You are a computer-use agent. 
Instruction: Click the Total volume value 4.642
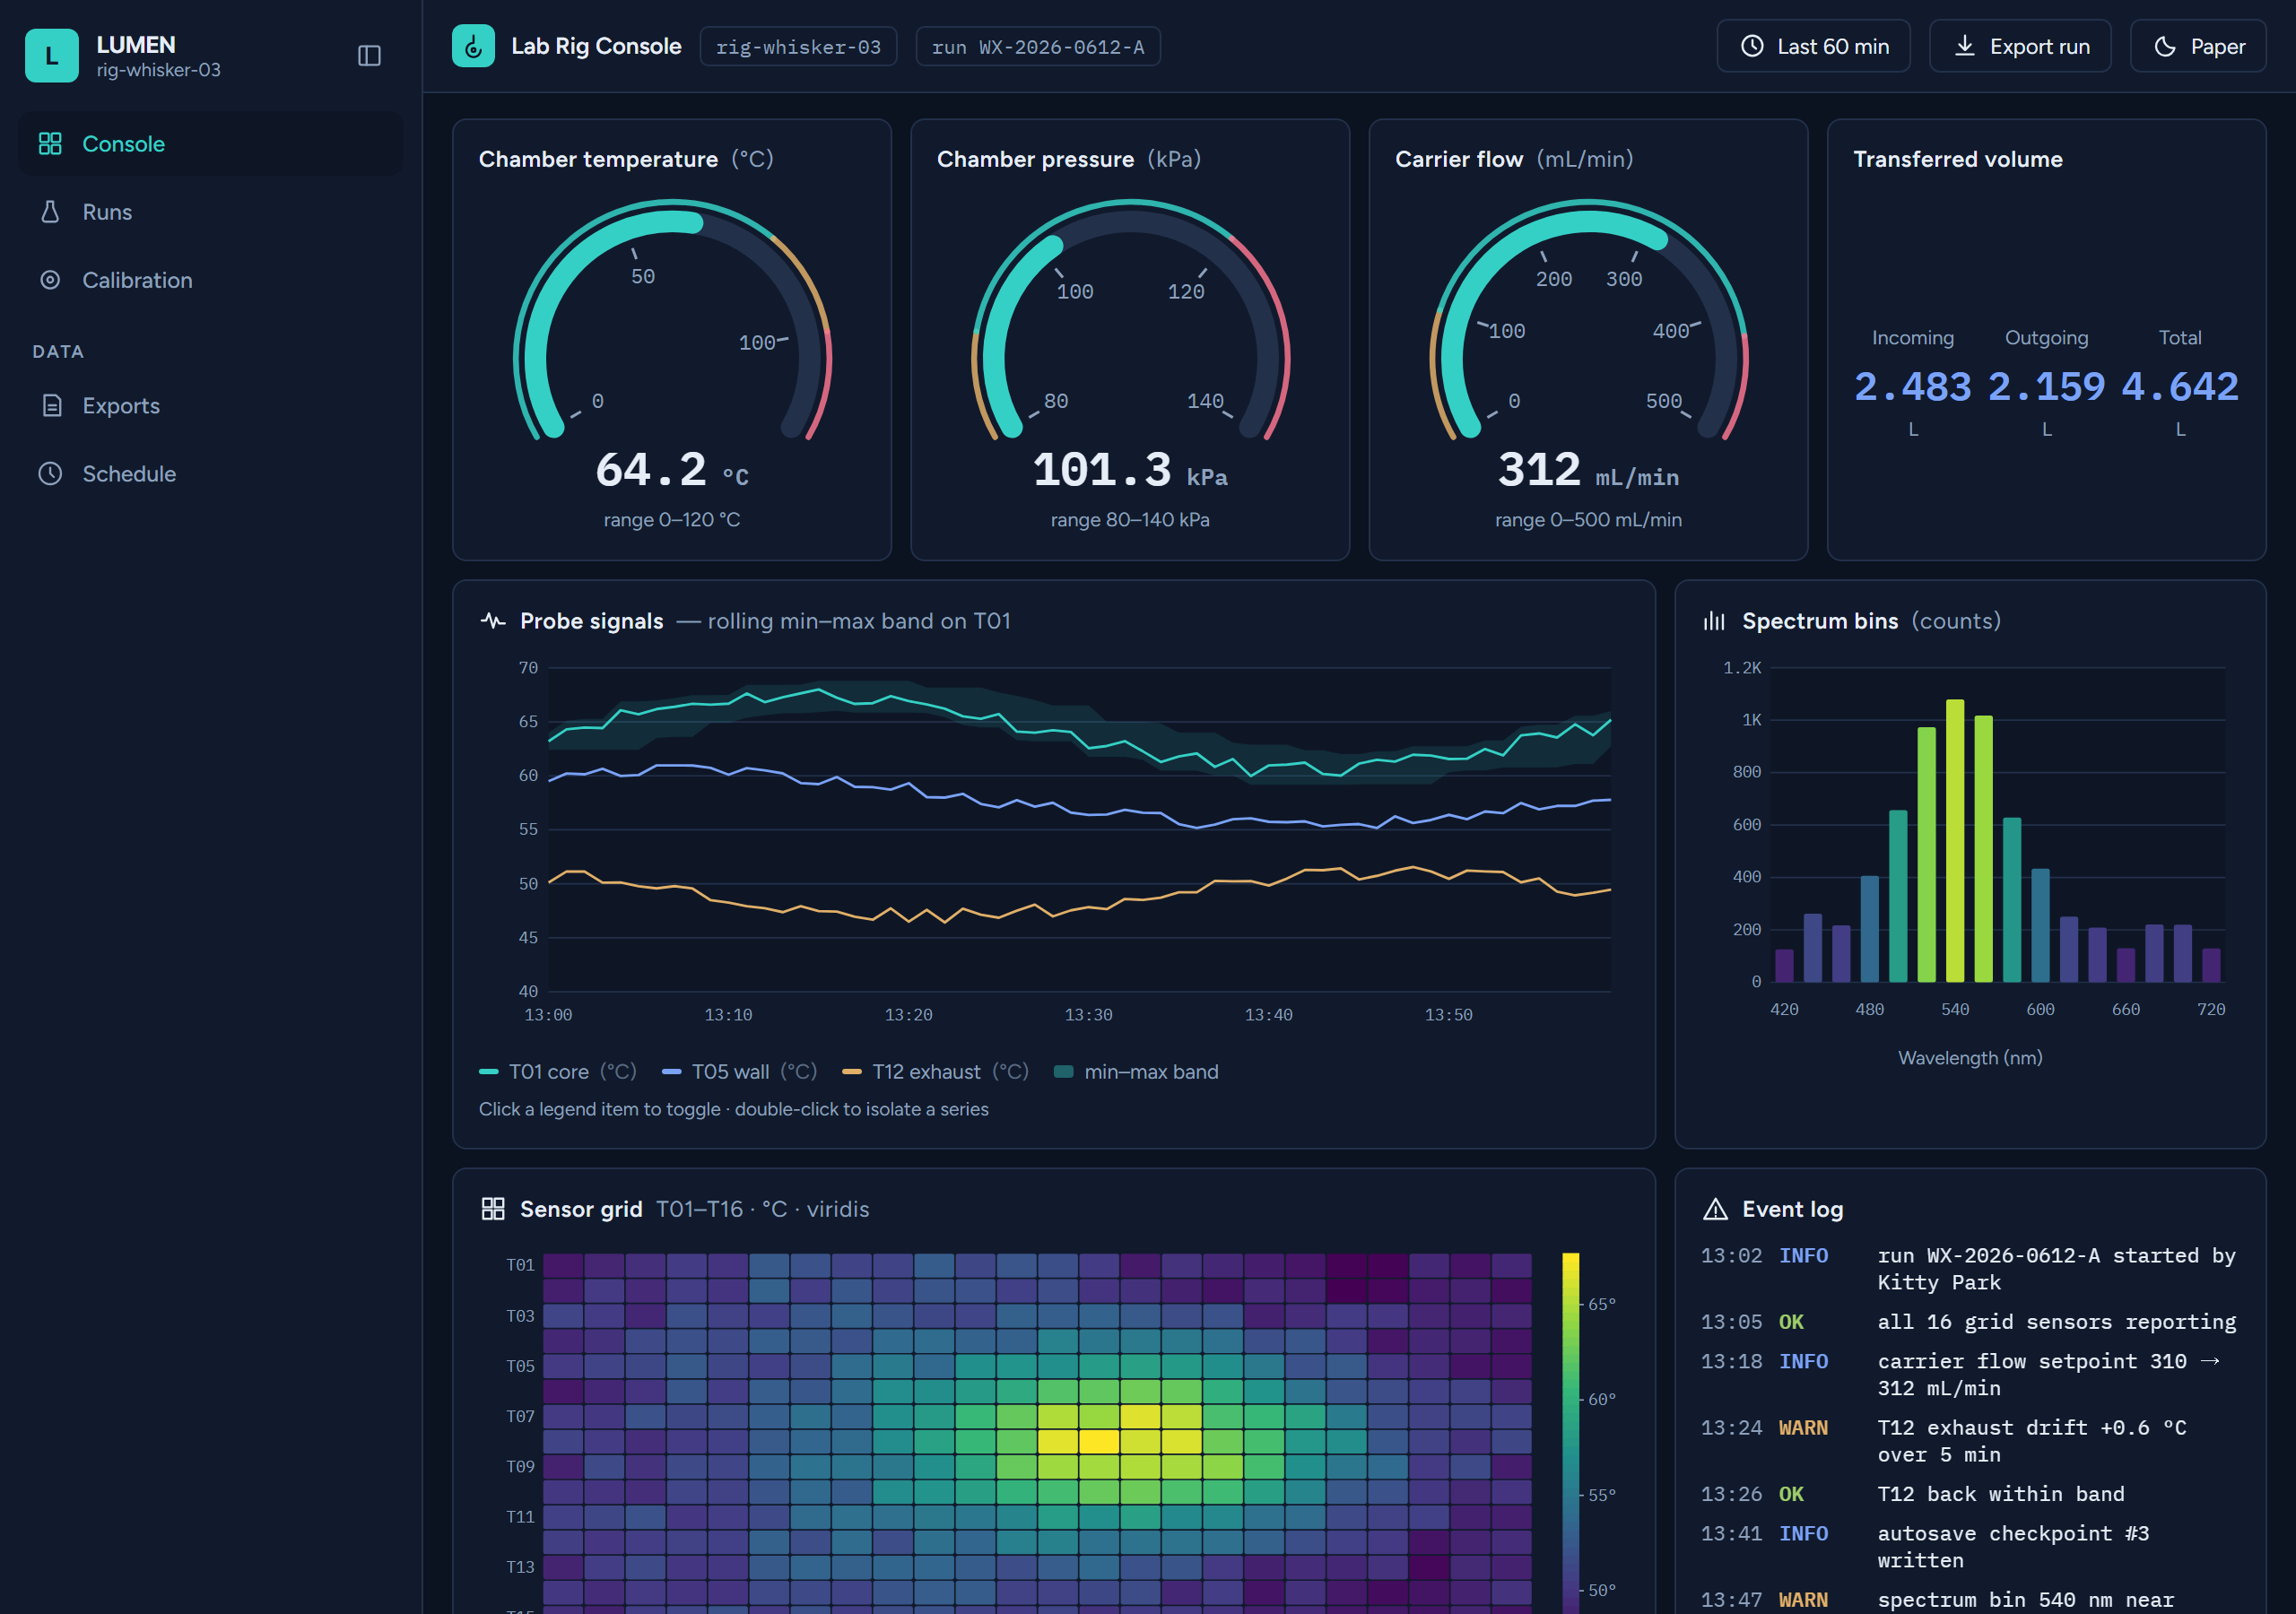pyautogui.click(x=2180, y=387)
